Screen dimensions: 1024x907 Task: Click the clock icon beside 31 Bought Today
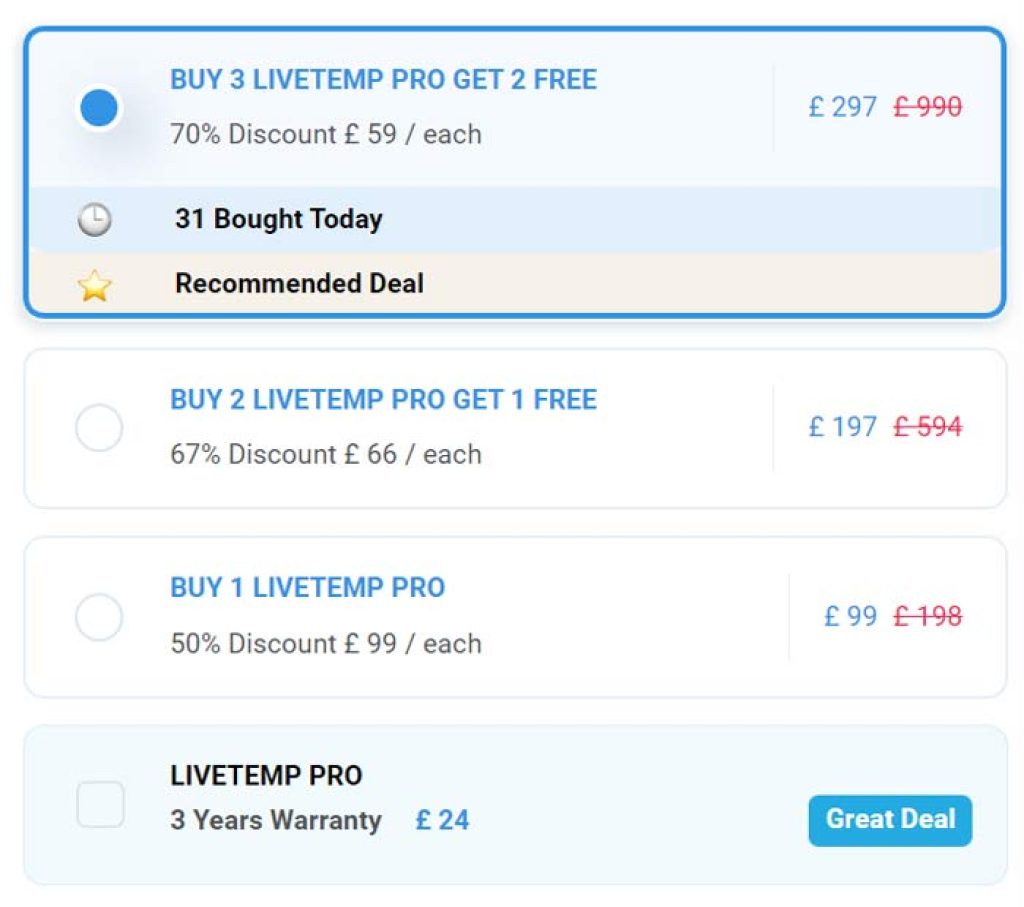(95, 218)
